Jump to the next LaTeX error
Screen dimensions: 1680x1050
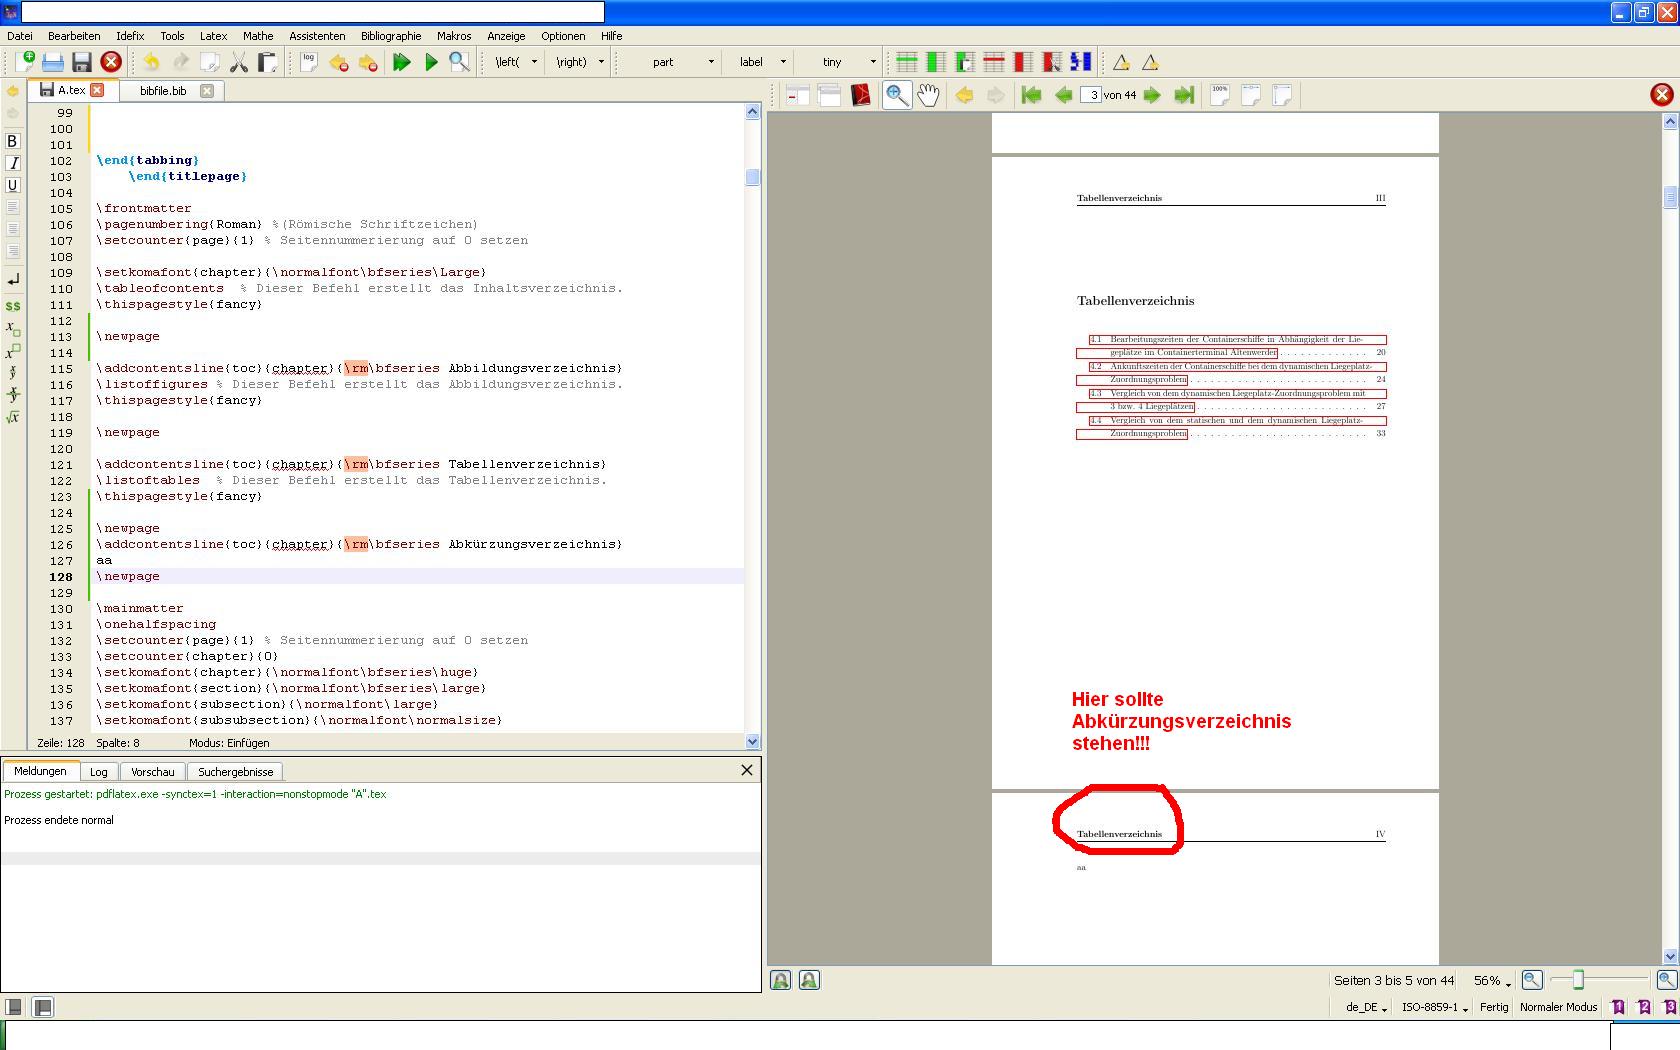click(368, 62)
